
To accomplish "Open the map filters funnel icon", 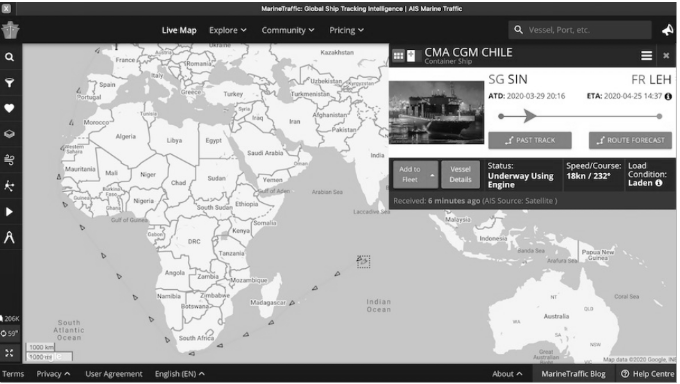I will tap(9, 82).
